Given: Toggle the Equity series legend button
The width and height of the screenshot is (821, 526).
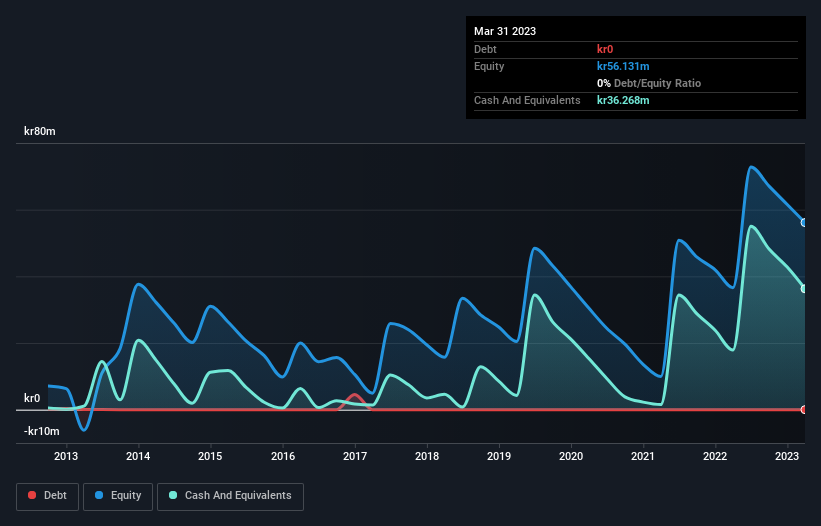Looking at the screenshot, I should click(x=118, y=496).
